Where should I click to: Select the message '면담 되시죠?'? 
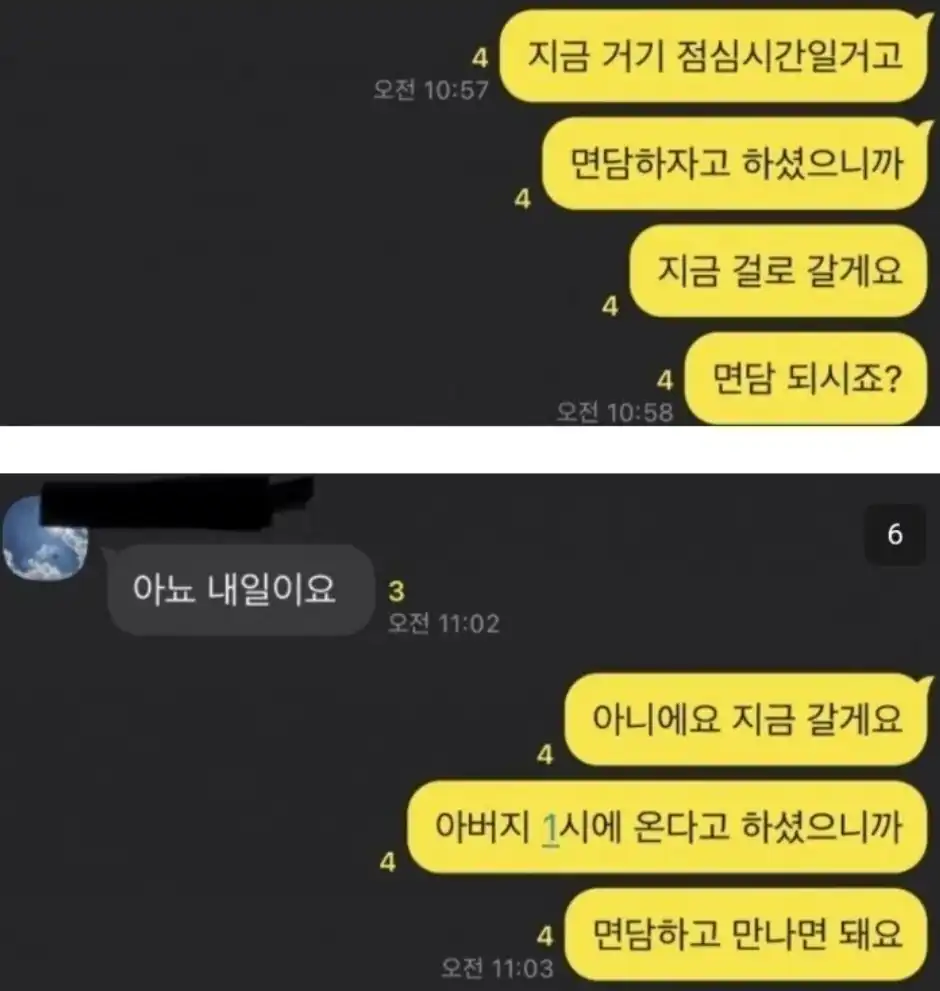tap(807, 379)
